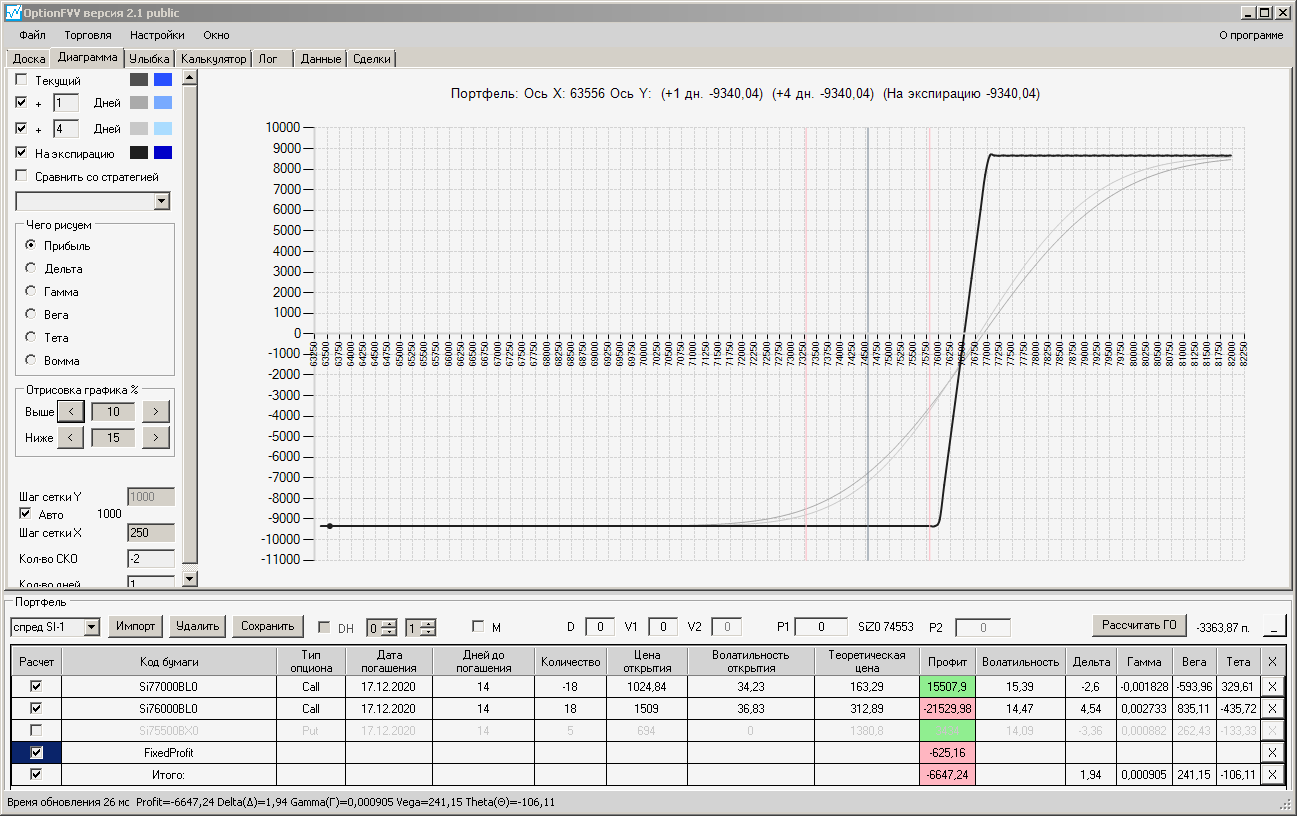Viewport: 1297px width, 816px height.
Task: Select the Дельта radio option
Action: [31, 268]
